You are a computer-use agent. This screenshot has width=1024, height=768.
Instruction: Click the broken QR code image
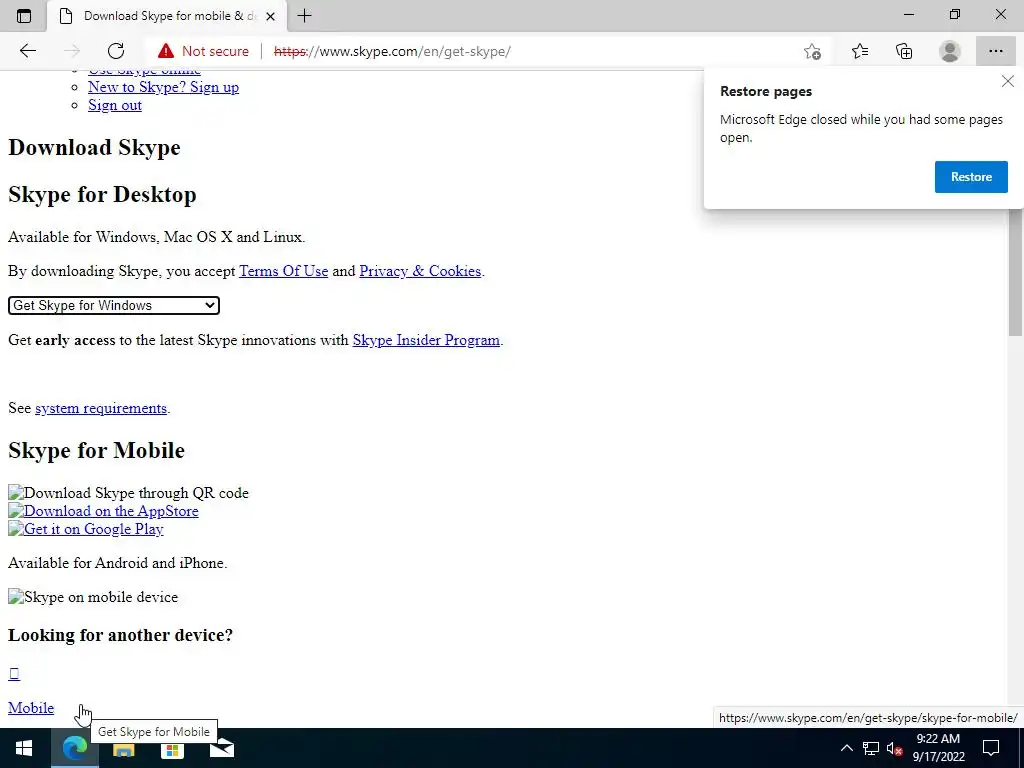(x=128, y=493)
